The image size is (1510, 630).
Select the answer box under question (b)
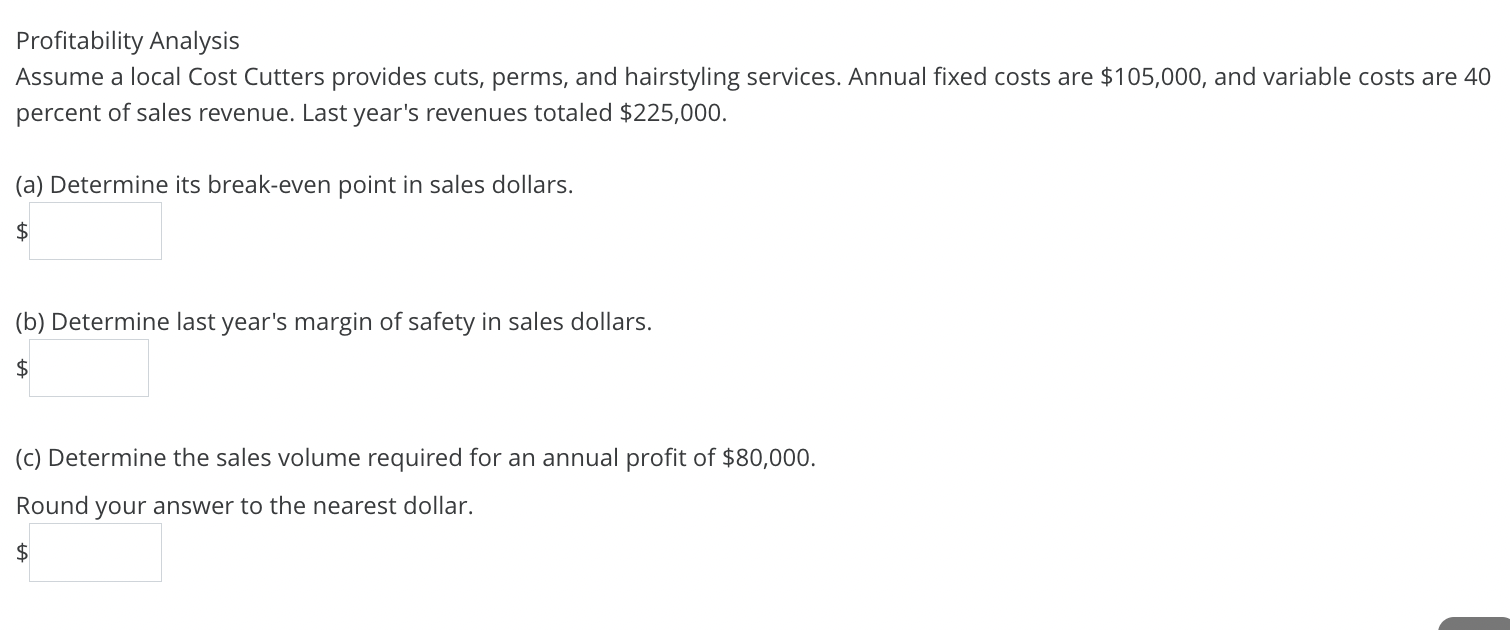(x=89, y=368)
